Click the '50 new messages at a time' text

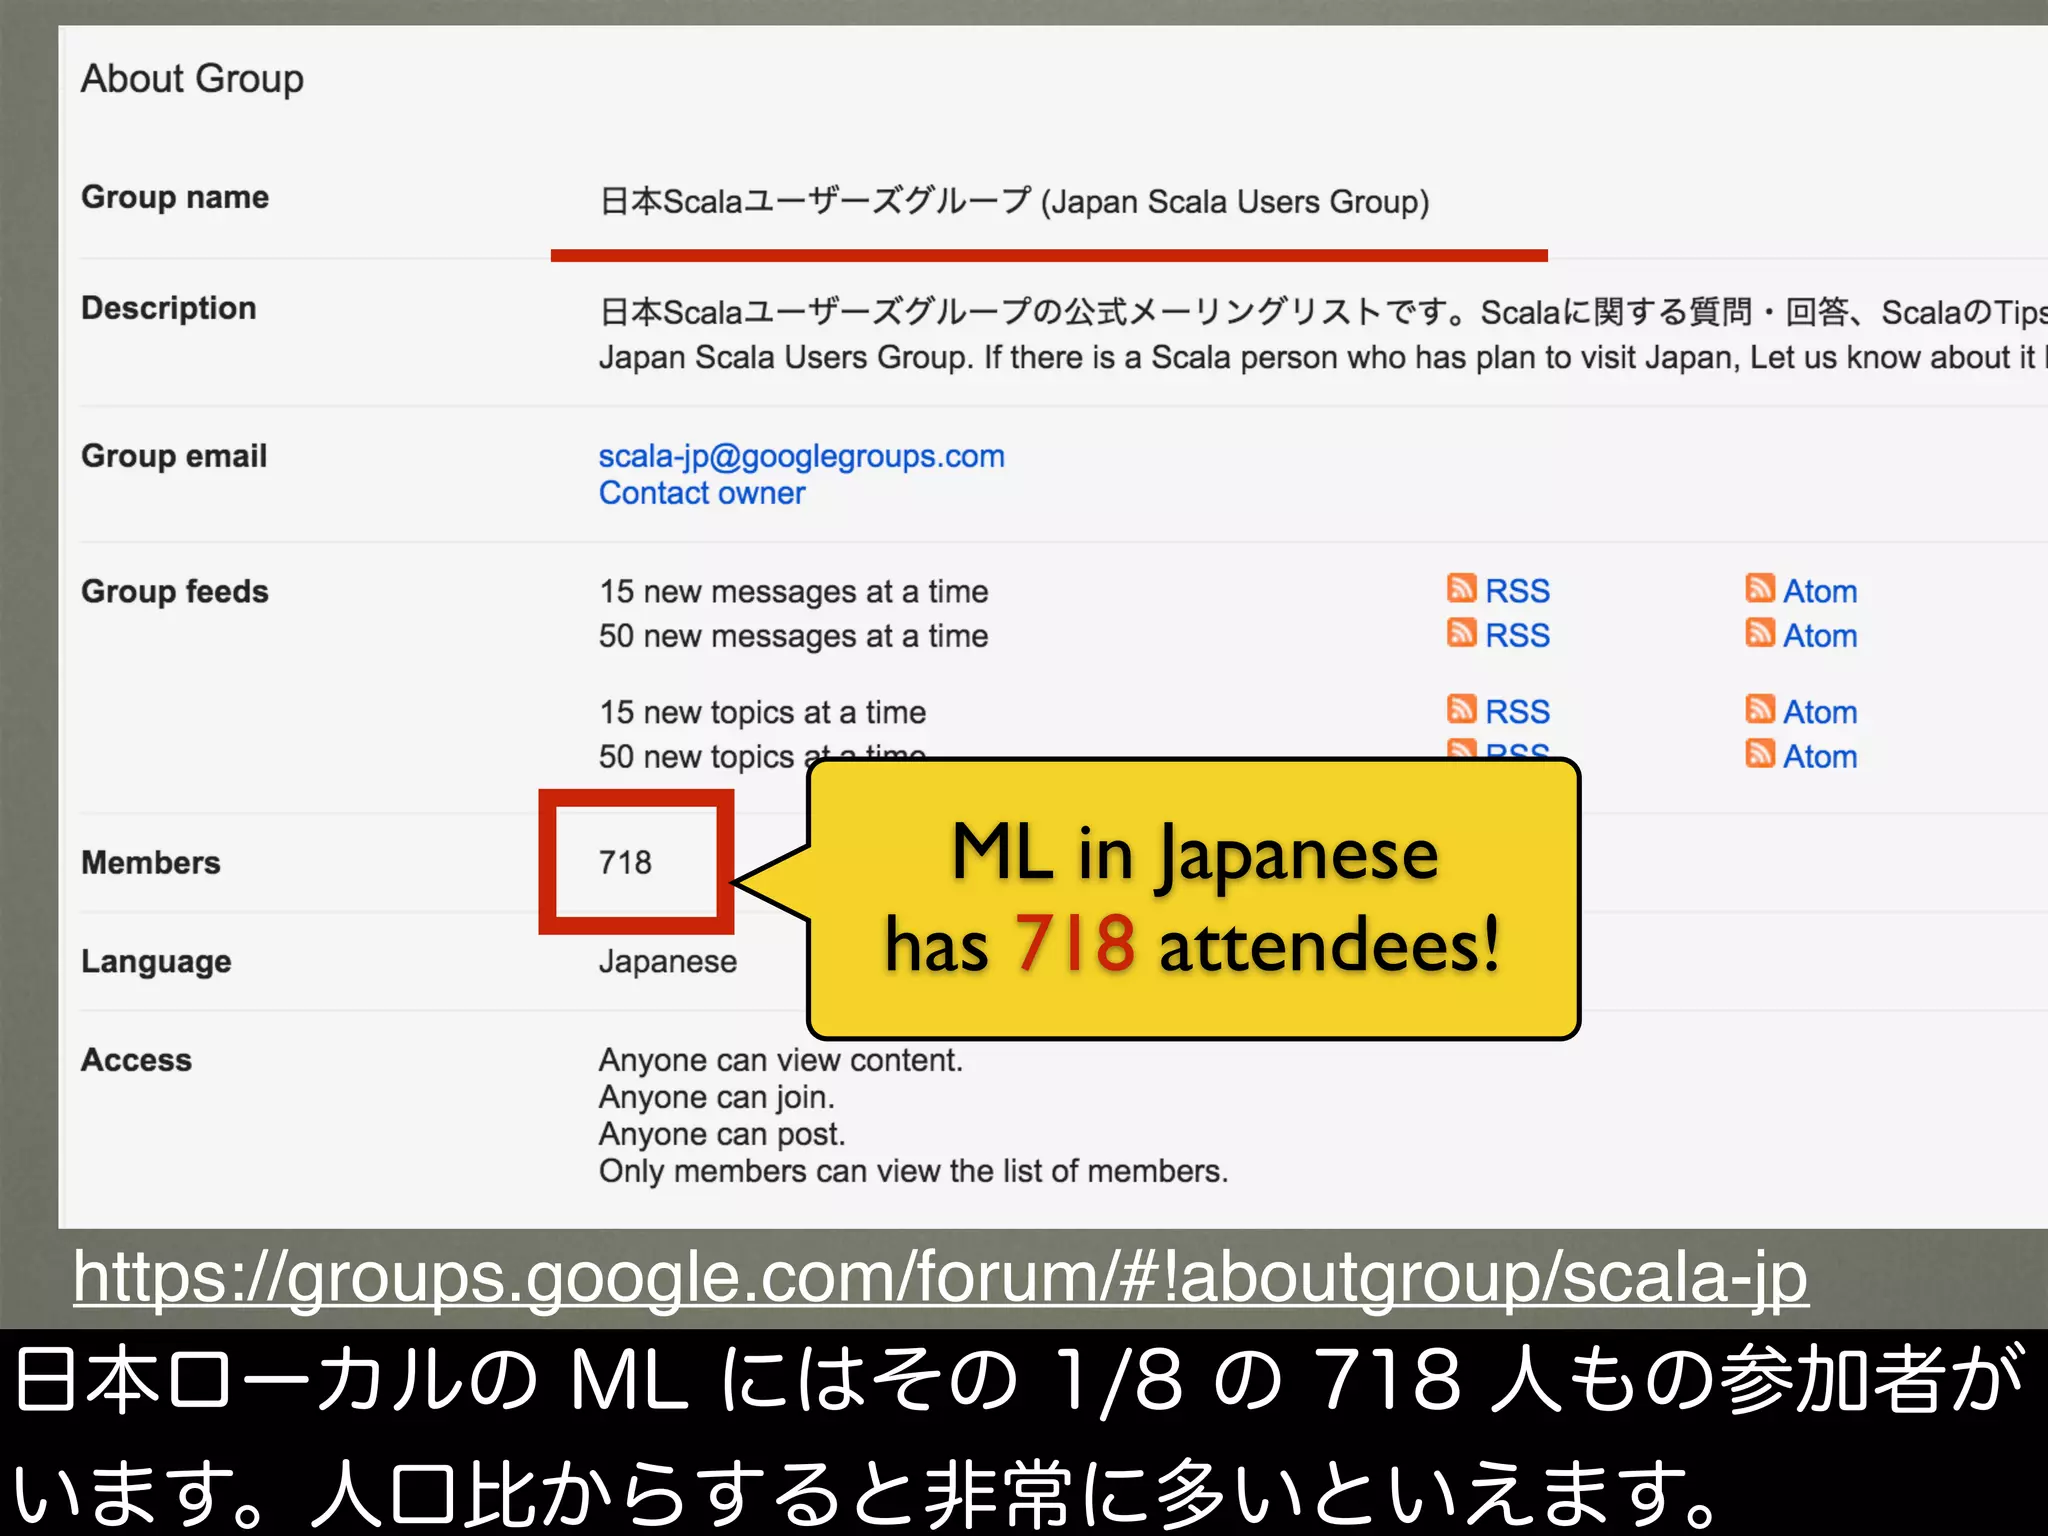coord(793,636)
